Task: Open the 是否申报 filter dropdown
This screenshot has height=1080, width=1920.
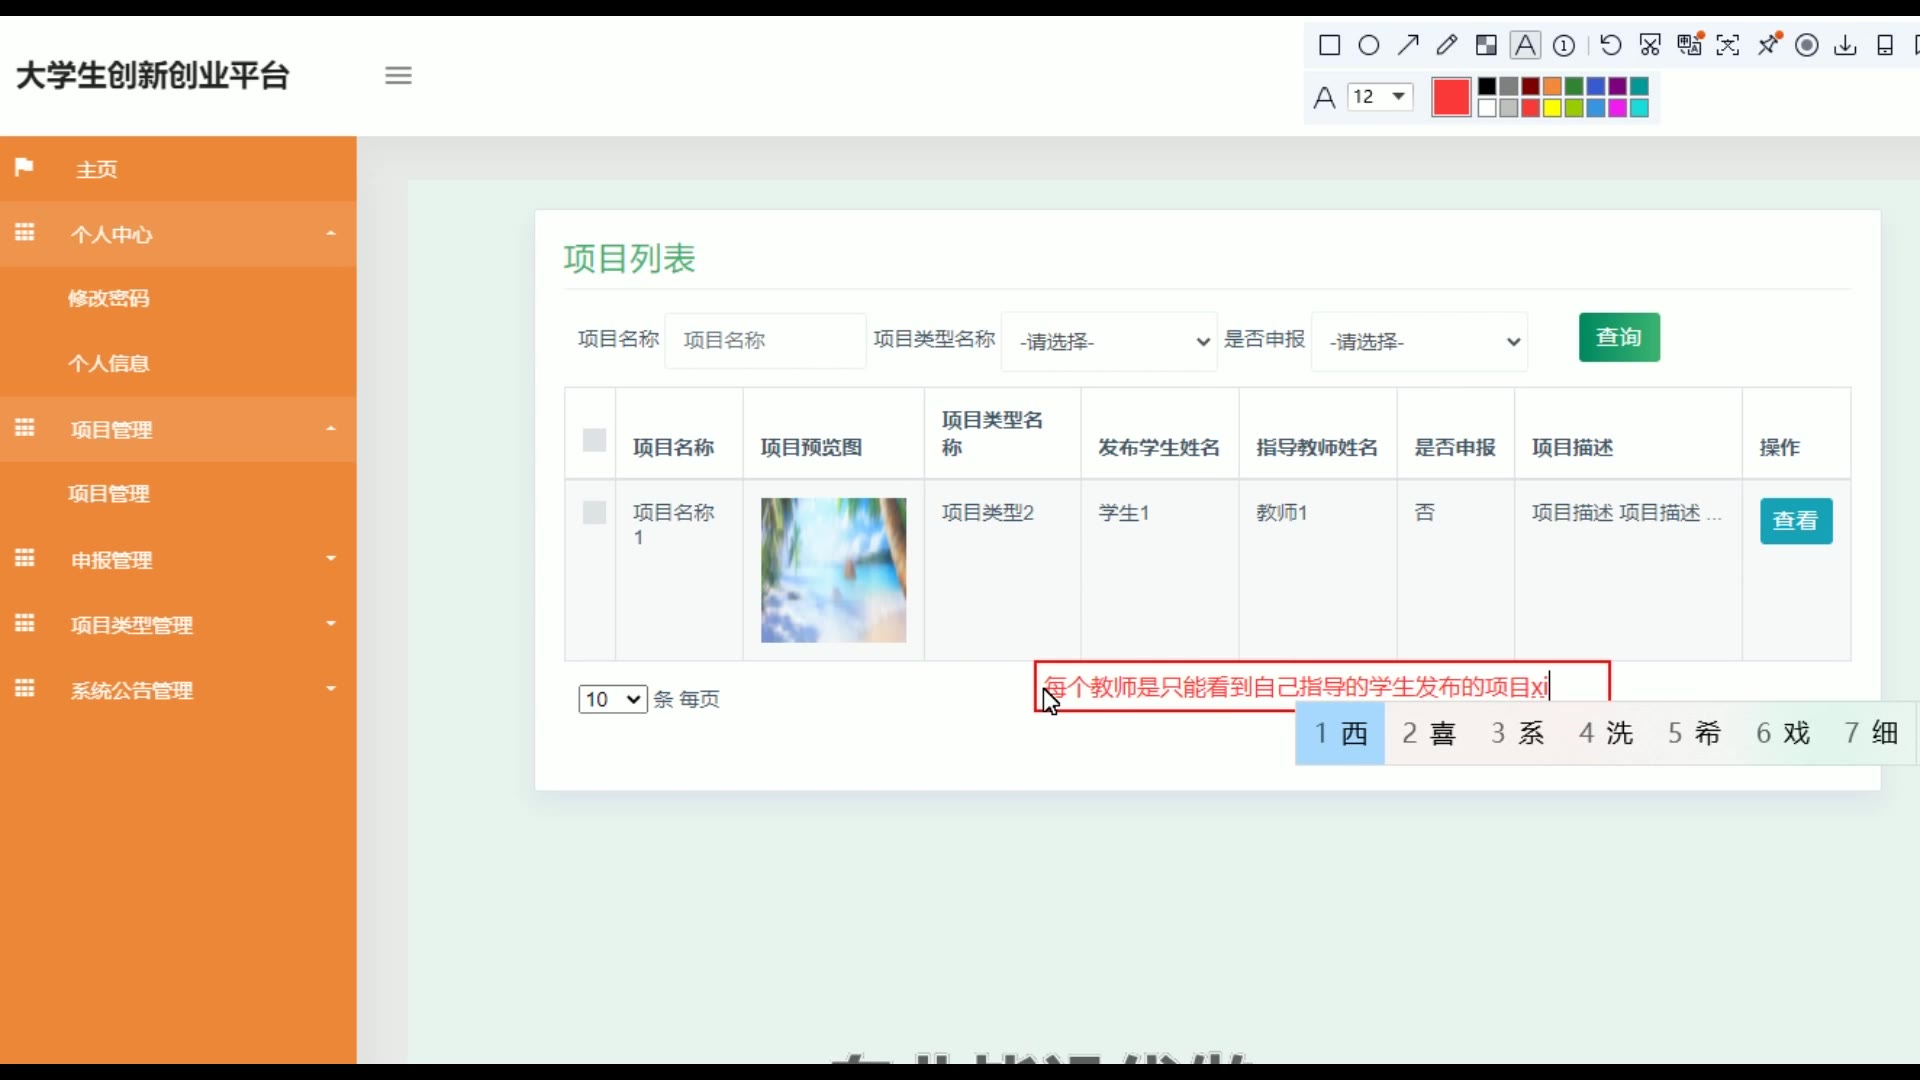Action: 1419,342
